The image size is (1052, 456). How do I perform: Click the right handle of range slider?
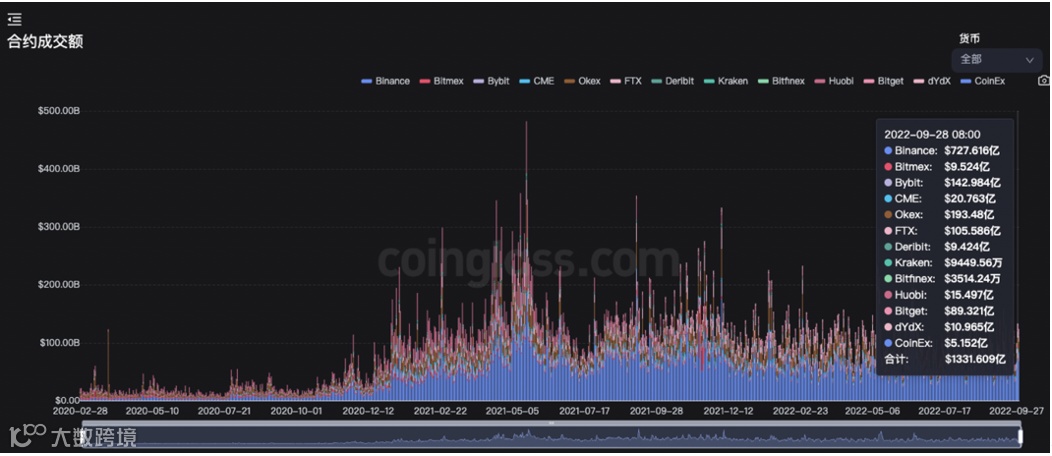click(1020, 437)
